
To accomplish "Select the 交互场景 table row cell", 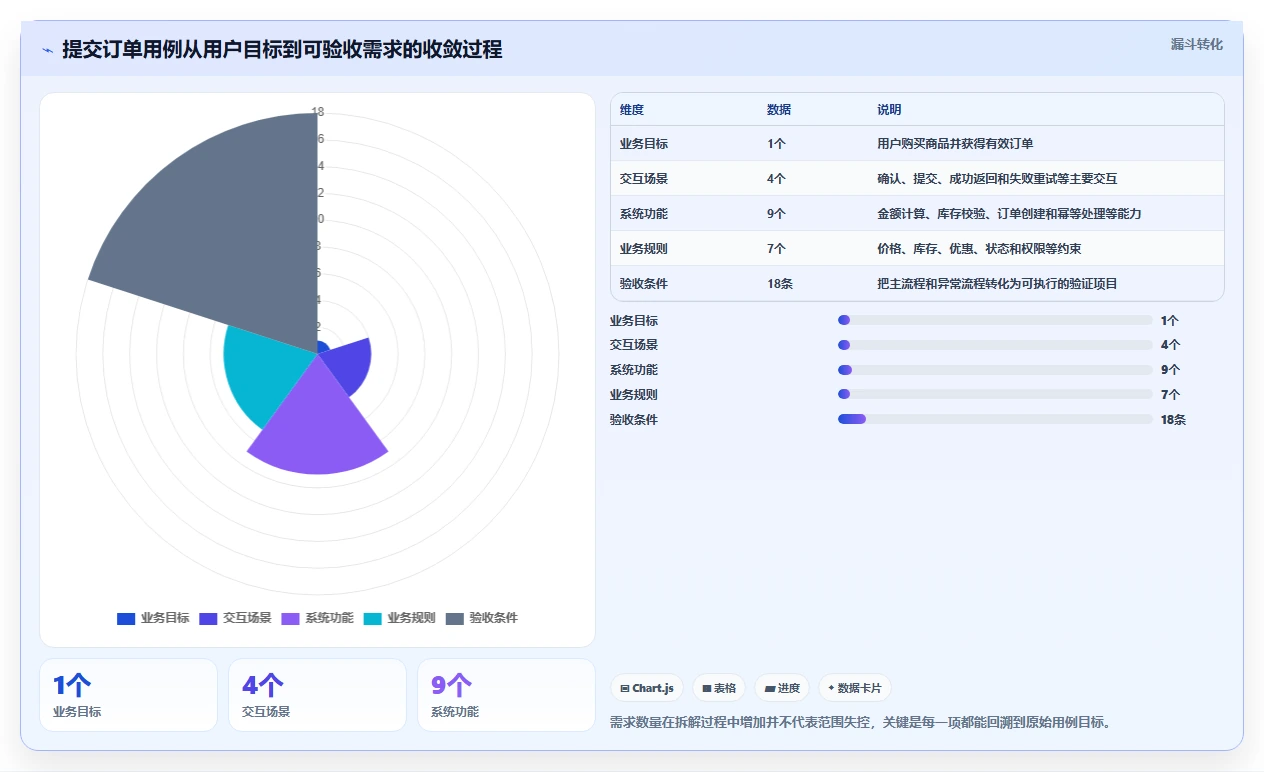I will click(644, 179).
